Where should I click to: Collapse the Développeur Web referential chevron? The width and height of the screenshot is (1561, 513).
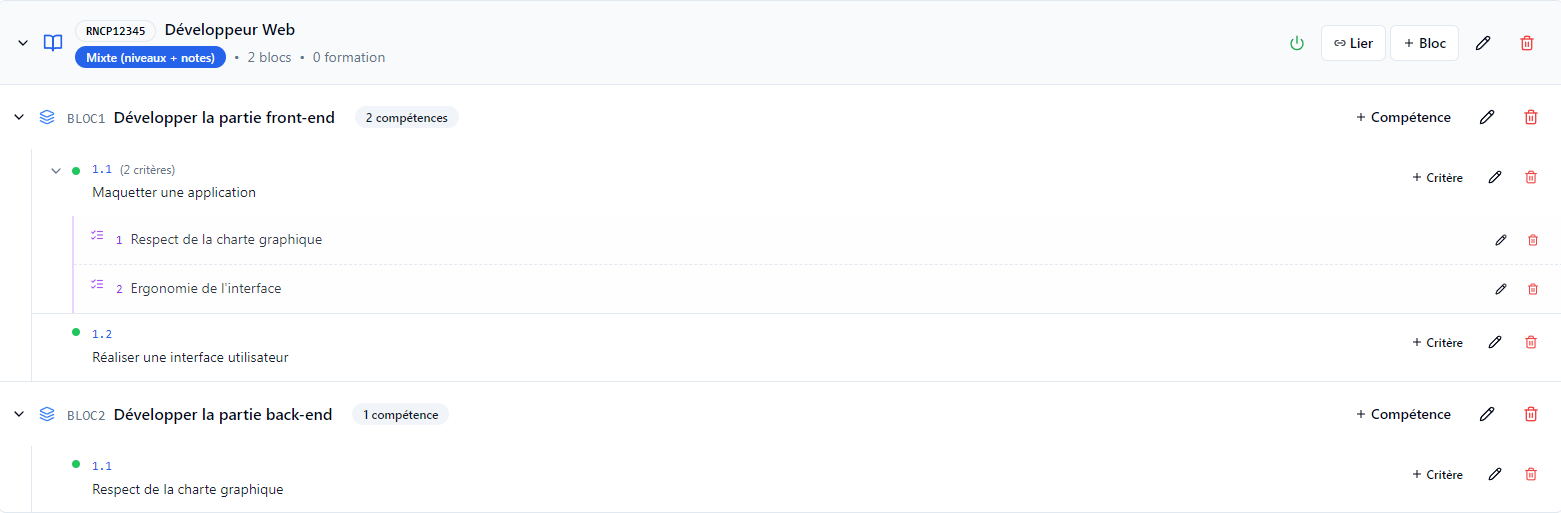coord(23,43)
